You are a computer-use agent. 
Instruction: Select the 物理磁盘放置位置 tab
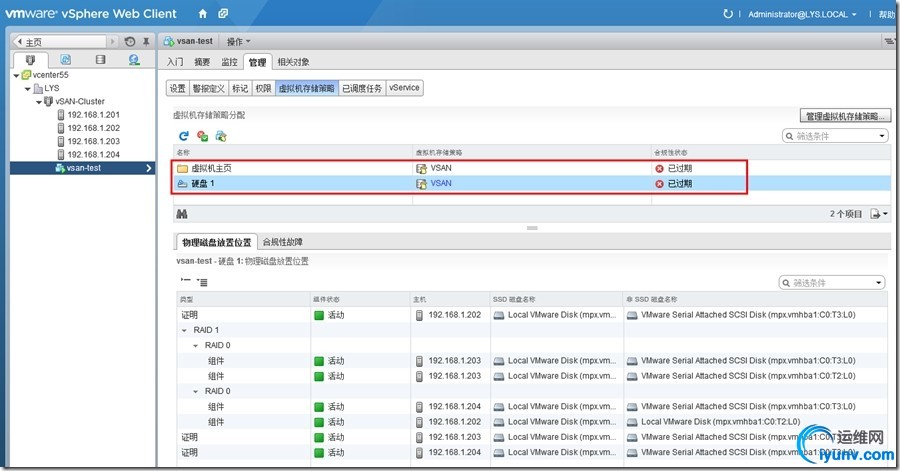point(216,242)
